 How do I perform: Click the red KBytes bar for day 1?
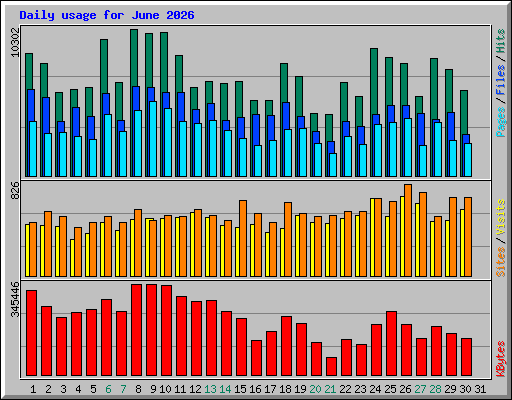coord(31,333)
